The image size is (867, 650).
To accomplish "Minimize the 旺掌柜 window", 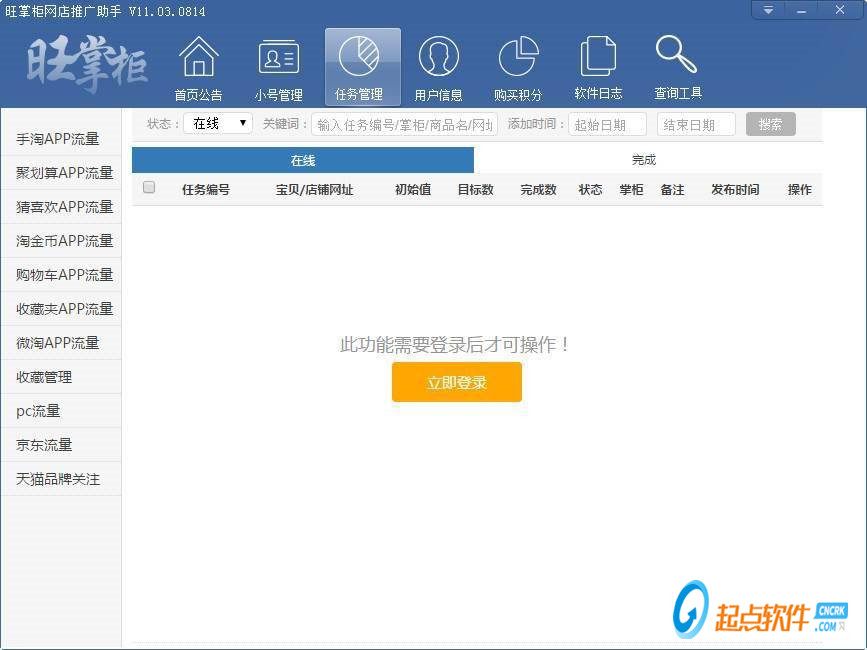I will (802, 10).
